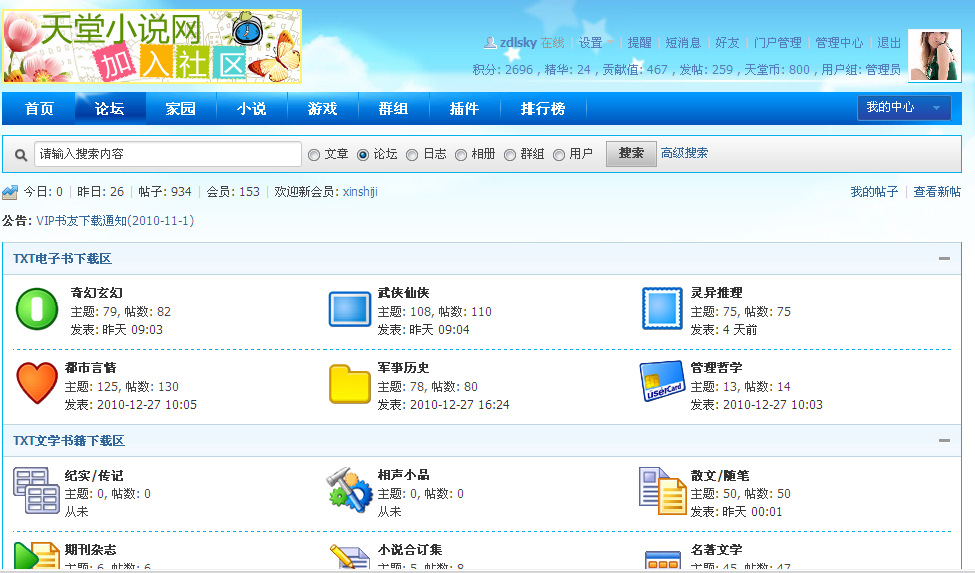Go to the 首页 nav tab

coord(39,109)
